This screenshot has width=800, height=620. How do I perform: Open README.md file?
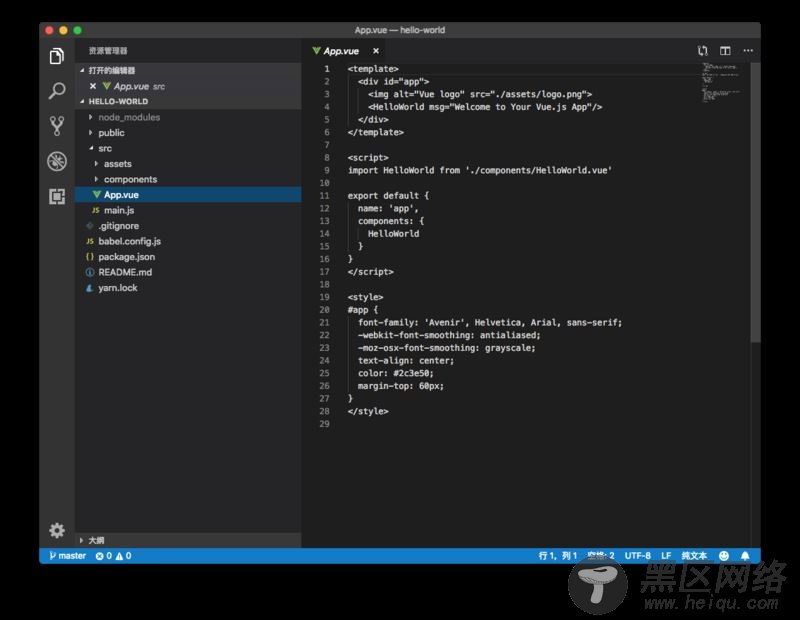pyautogui.click(x=188, y=272)
